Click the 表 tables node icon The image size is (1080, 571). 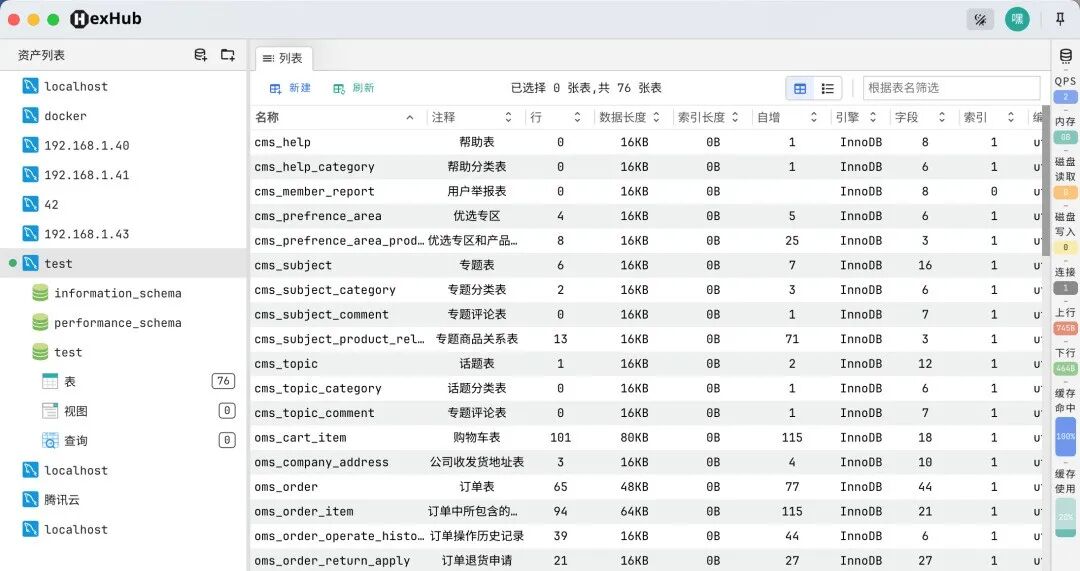(x=50, y=381)
